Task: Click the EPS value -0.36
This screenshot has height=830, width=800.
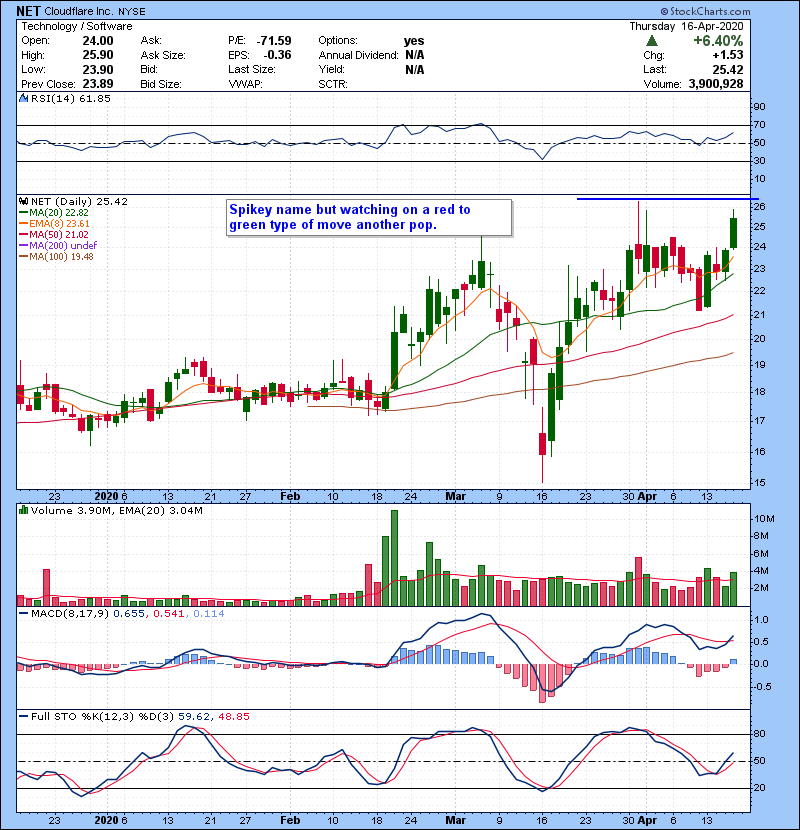Action: [277, 55]
